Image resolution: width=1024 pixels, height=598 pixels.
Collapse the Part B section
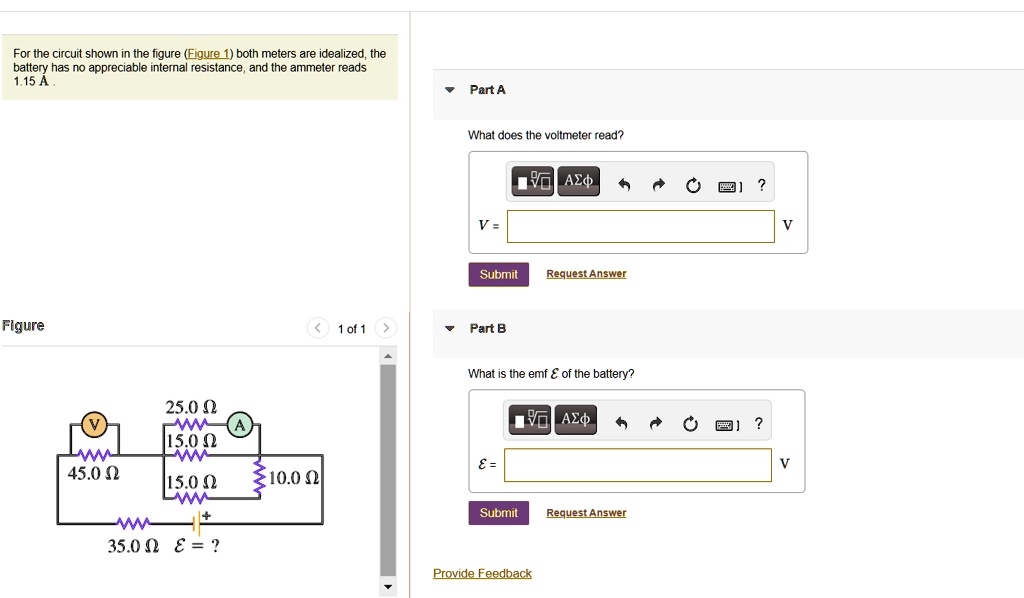pos(449,328)
